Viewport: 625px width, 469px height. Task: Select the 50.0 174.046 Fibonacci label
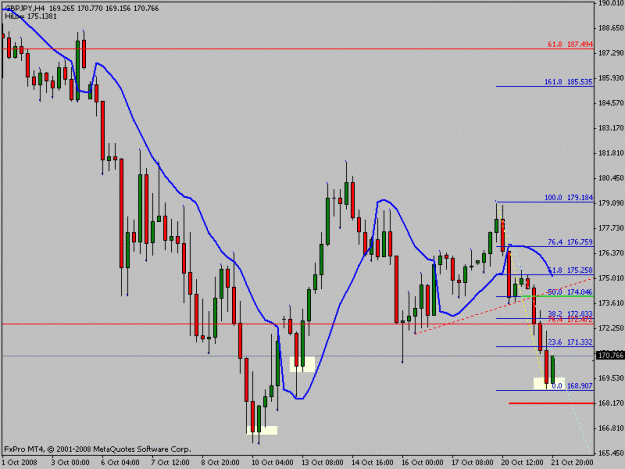click(x=570, y=292)
